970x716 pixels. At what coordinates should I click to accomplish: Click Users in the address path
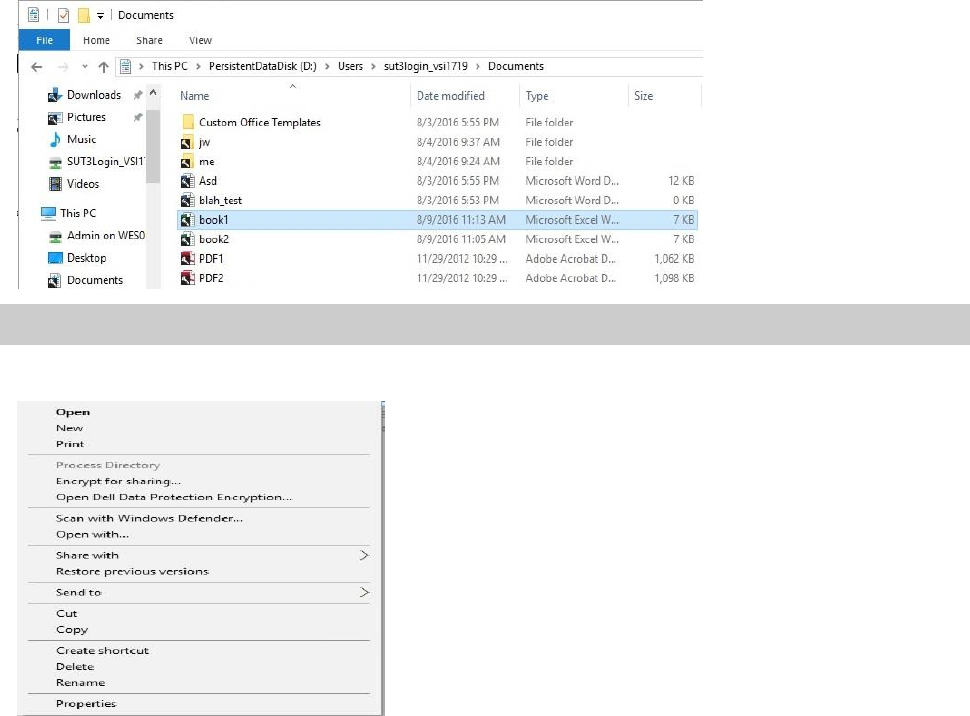(350, 66)
